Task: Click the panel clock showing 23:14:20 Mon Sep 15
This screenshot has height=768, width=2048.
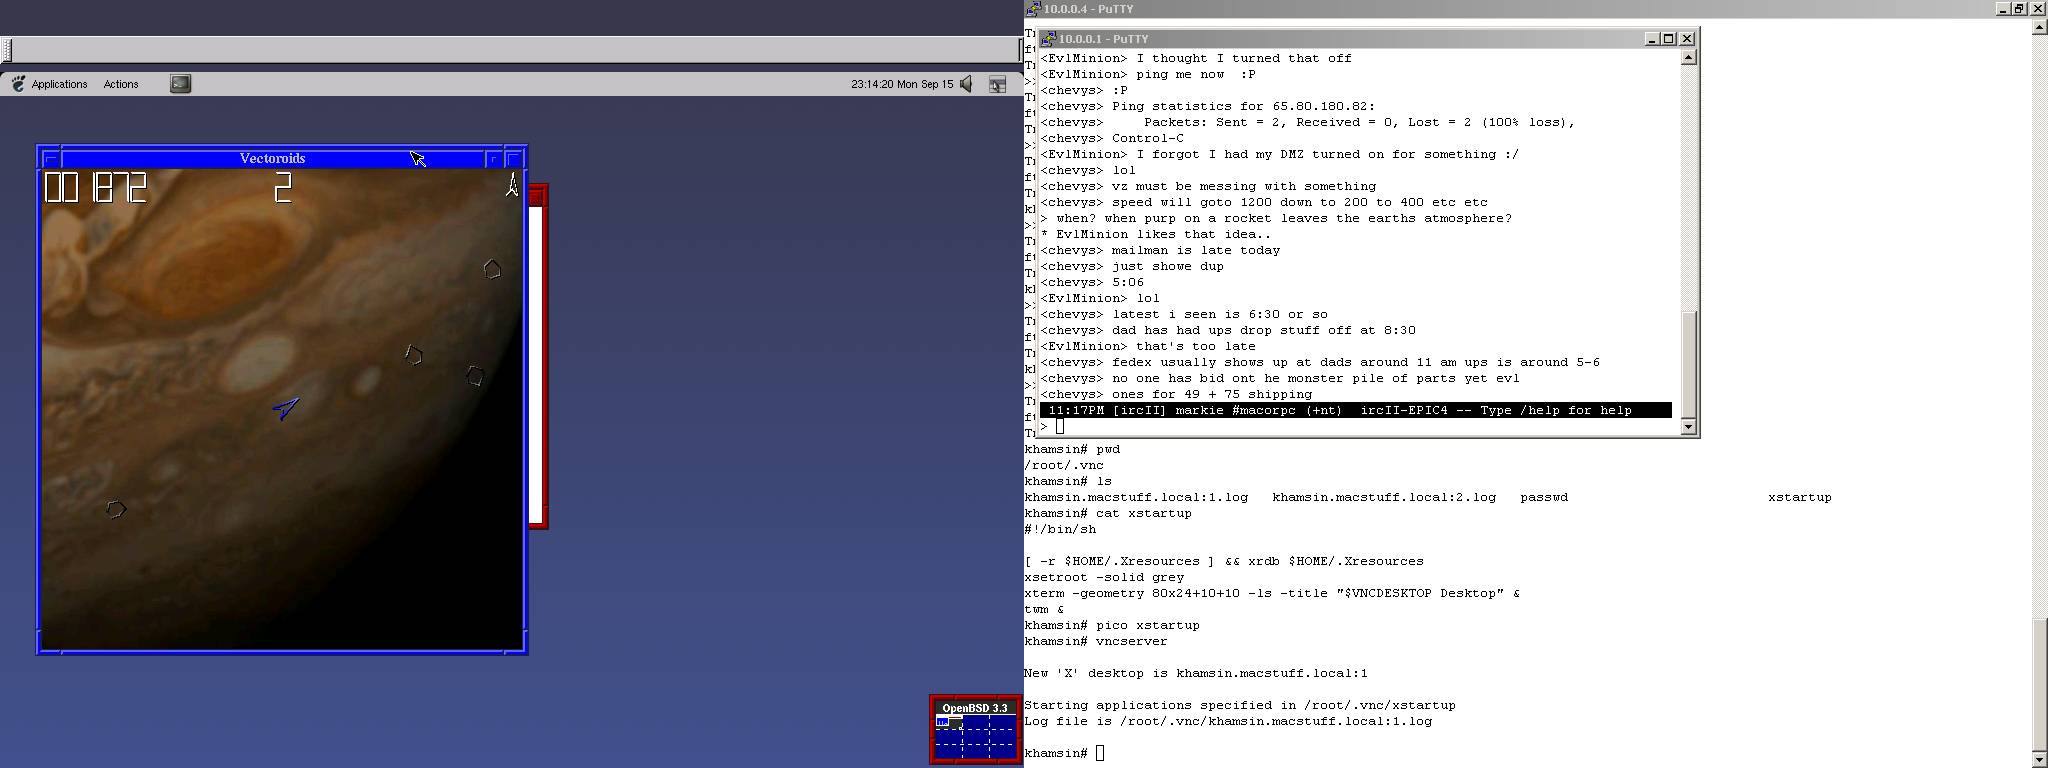Action: pos(902,84)
